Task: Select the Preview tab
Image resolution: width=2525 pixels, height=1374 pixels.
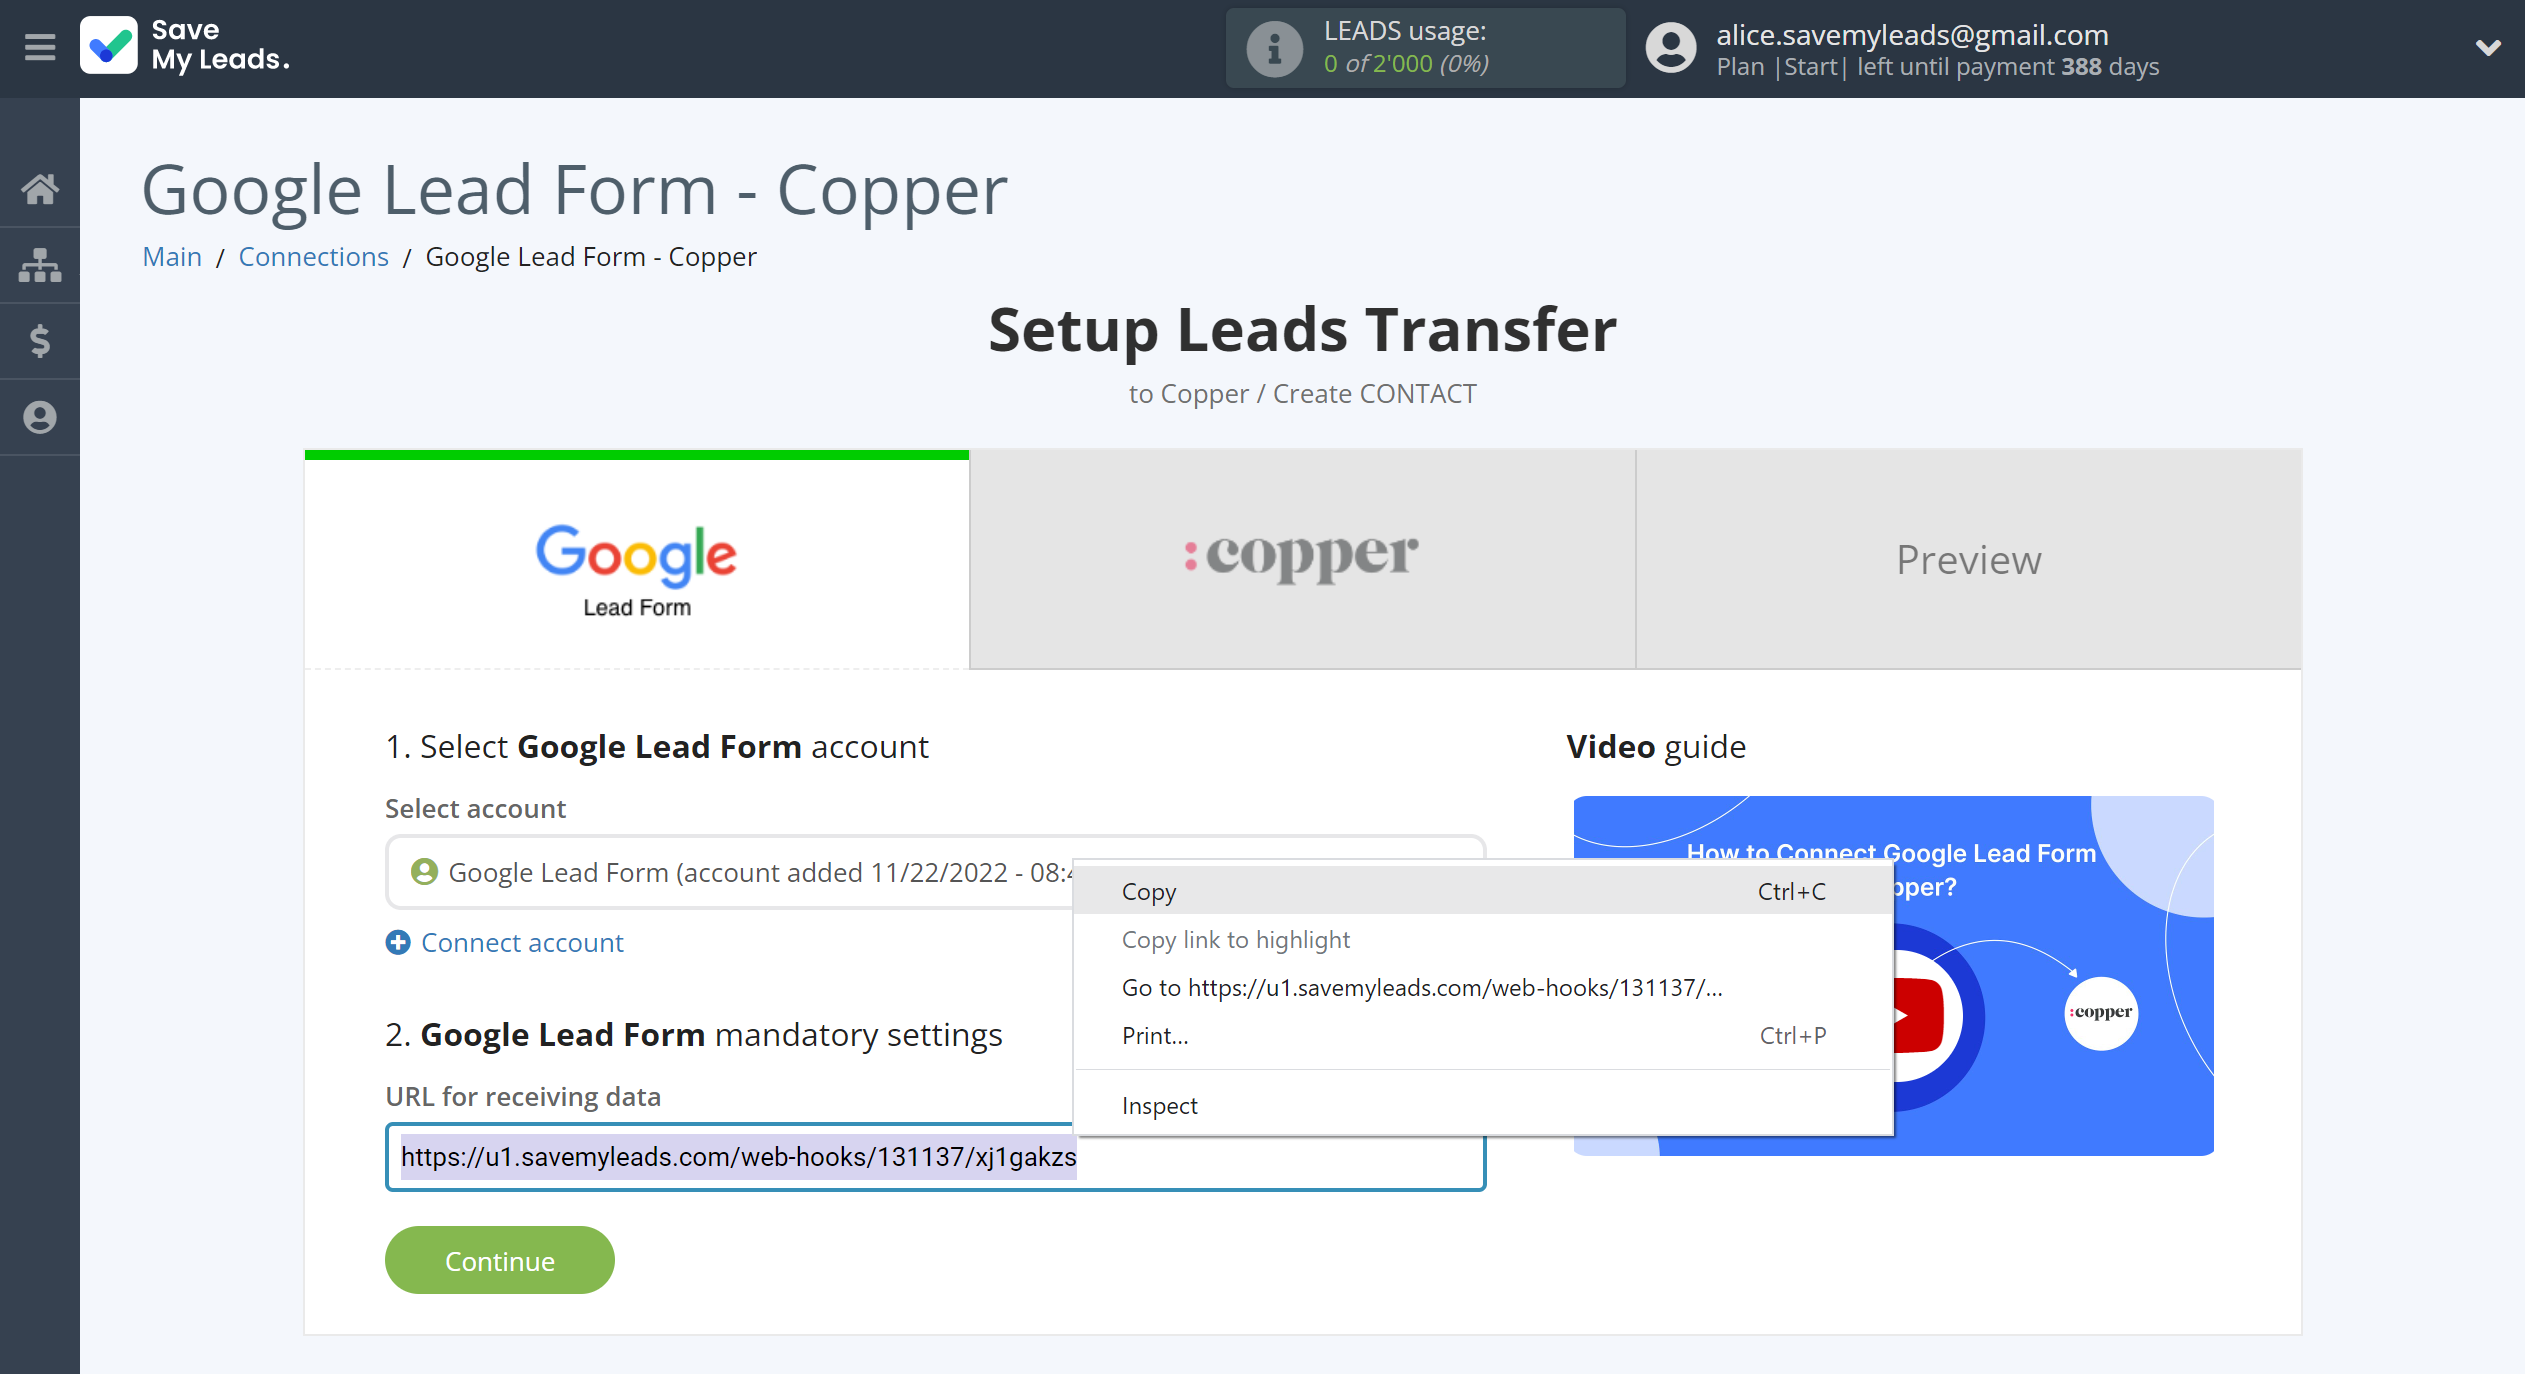Action: coord(1969,557)
